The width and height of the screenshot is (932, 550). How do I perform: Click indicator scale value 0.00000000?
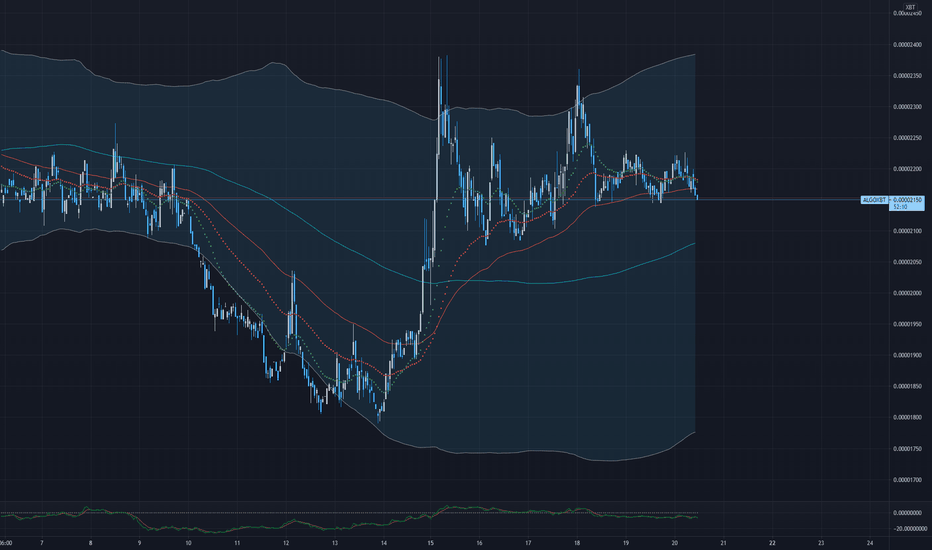908,513
